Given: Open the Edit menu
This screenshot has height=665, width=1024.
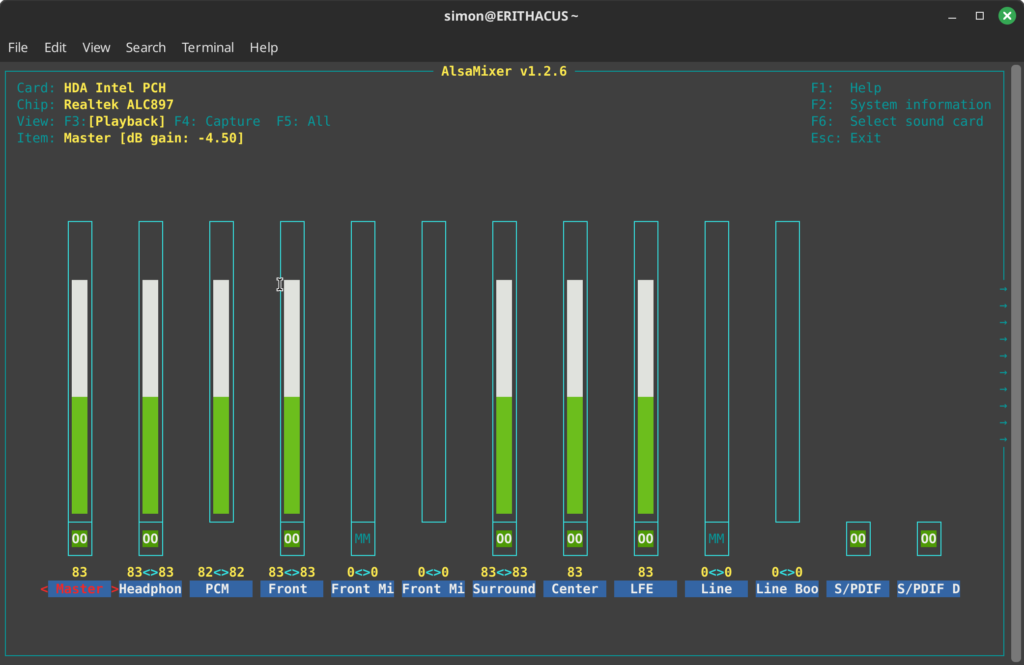Looking at the screenshot, I should pos(55,47).
